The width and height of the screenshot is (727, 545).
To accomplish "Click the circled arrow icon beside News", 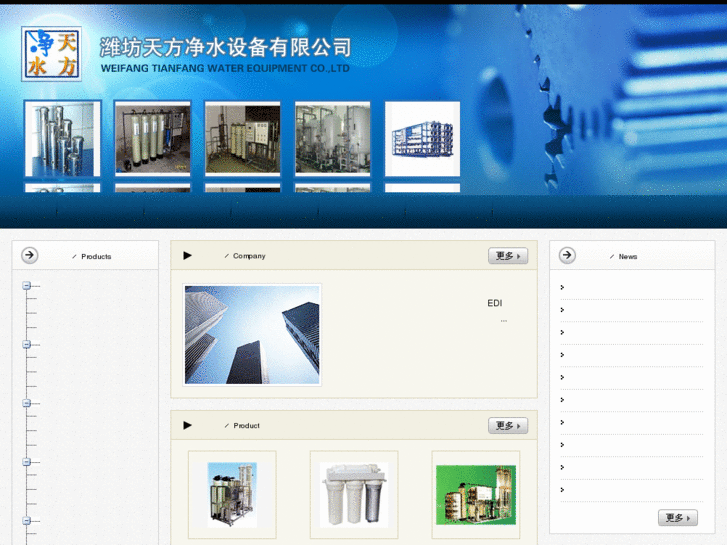I will pos(567,255).
